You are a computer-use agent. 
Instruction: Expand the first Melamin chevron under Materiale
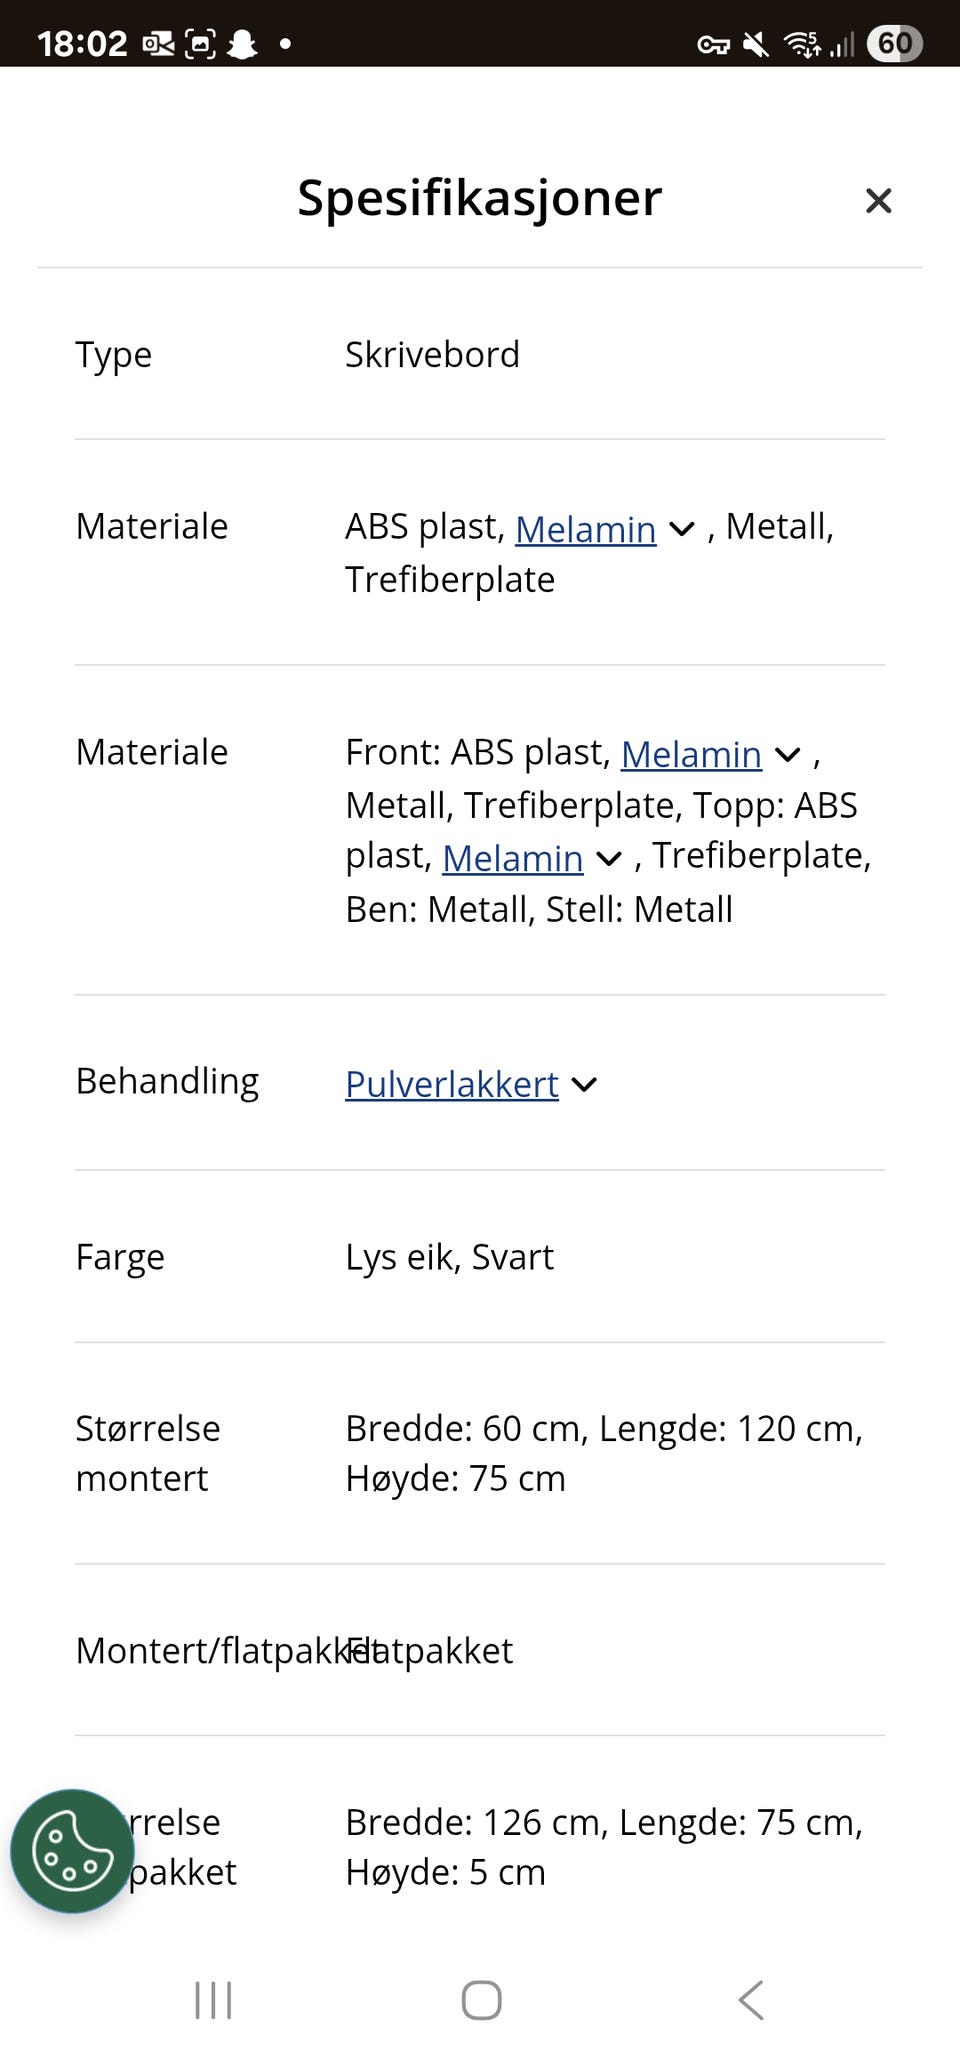pyautogui.click(x=681, y=530)
